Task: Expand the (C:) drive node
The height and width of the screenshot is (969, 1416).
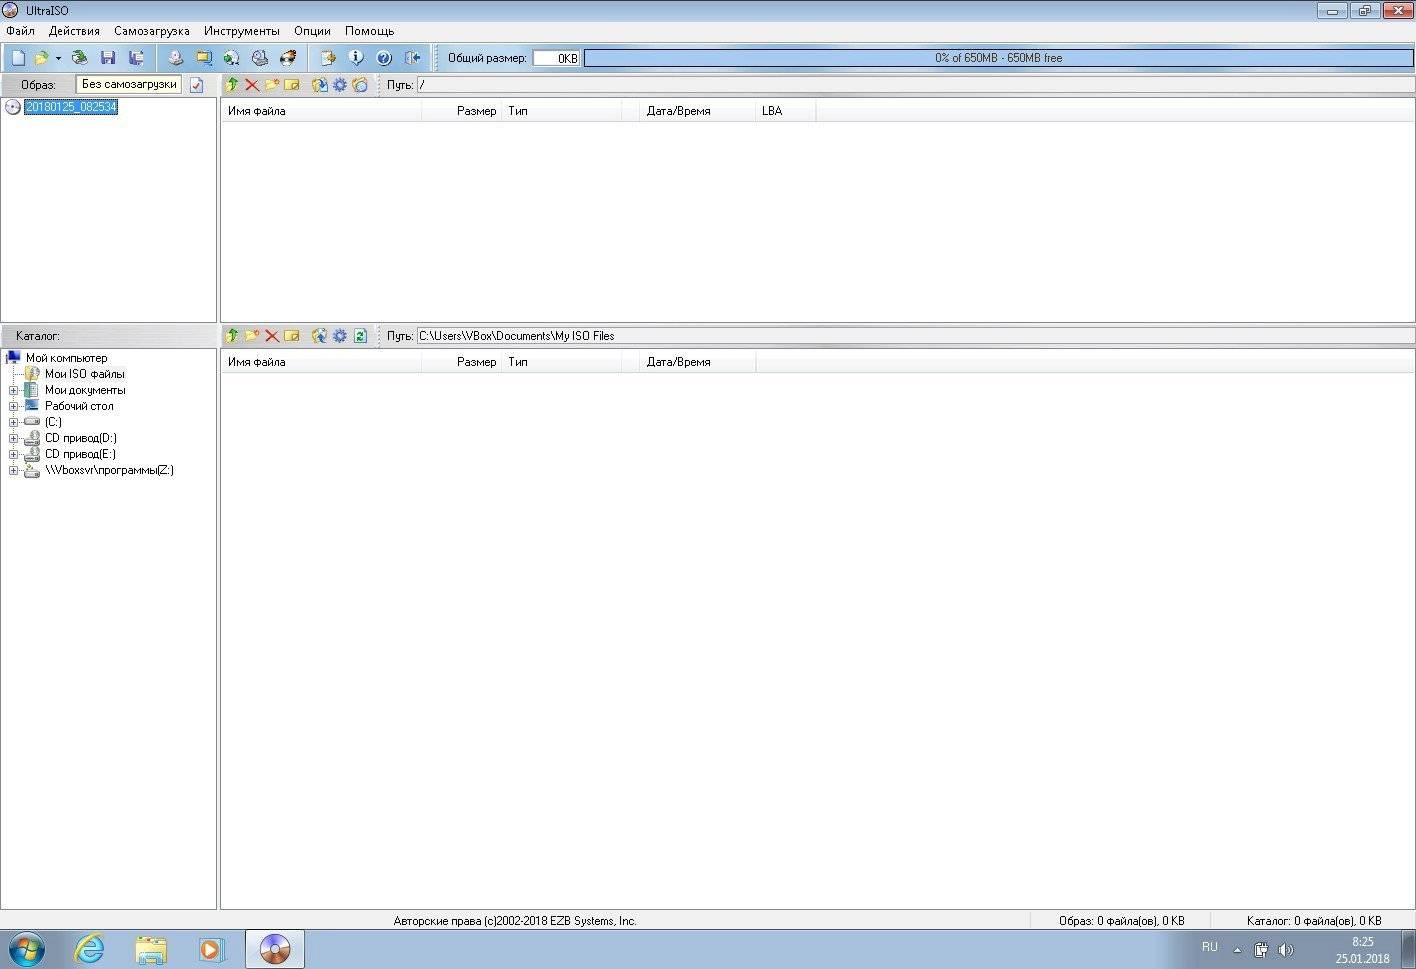Action: (14, 423)
